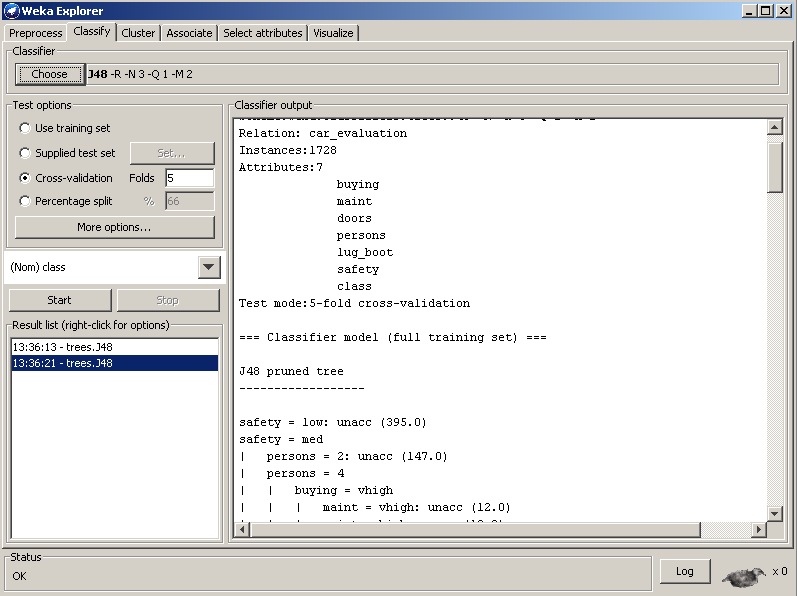Click the Choose classifier button
The width and height of the screenshot is (797, 596).
[49, 74]
